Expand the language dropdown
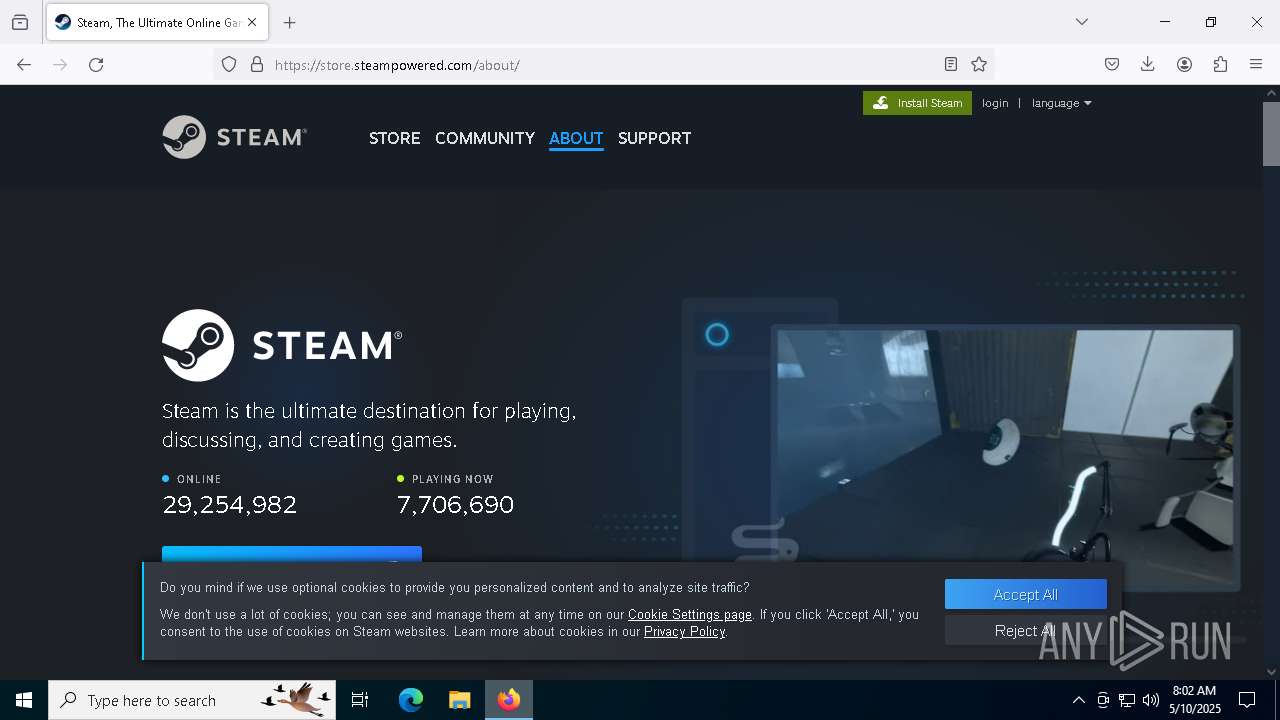This screenshot has height=720, width=1280. [x=1061, y=103]
